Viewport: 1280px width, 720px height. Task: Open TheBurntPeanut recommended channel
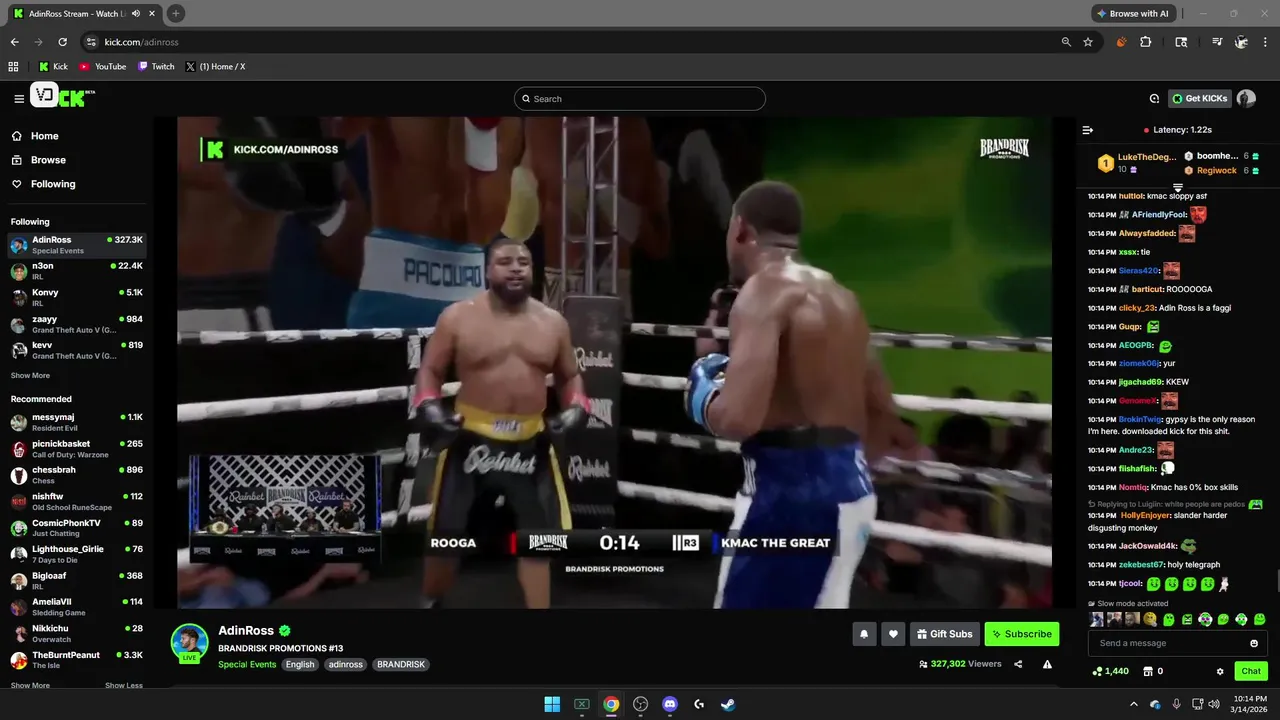click(x=77, y=660)
